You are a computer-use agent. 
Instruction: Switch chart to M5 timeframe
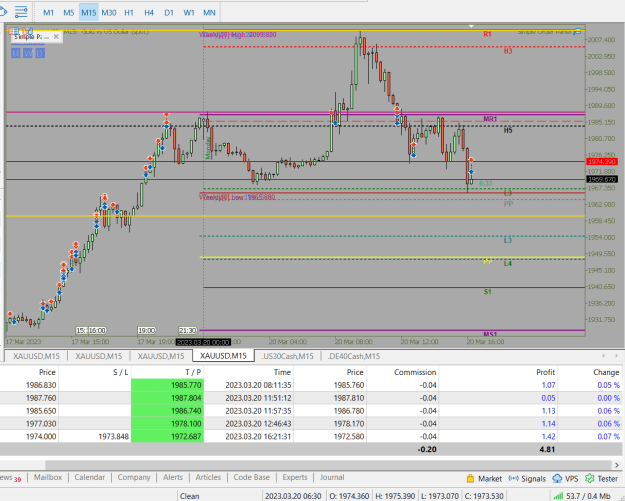[x=69, y=13]
